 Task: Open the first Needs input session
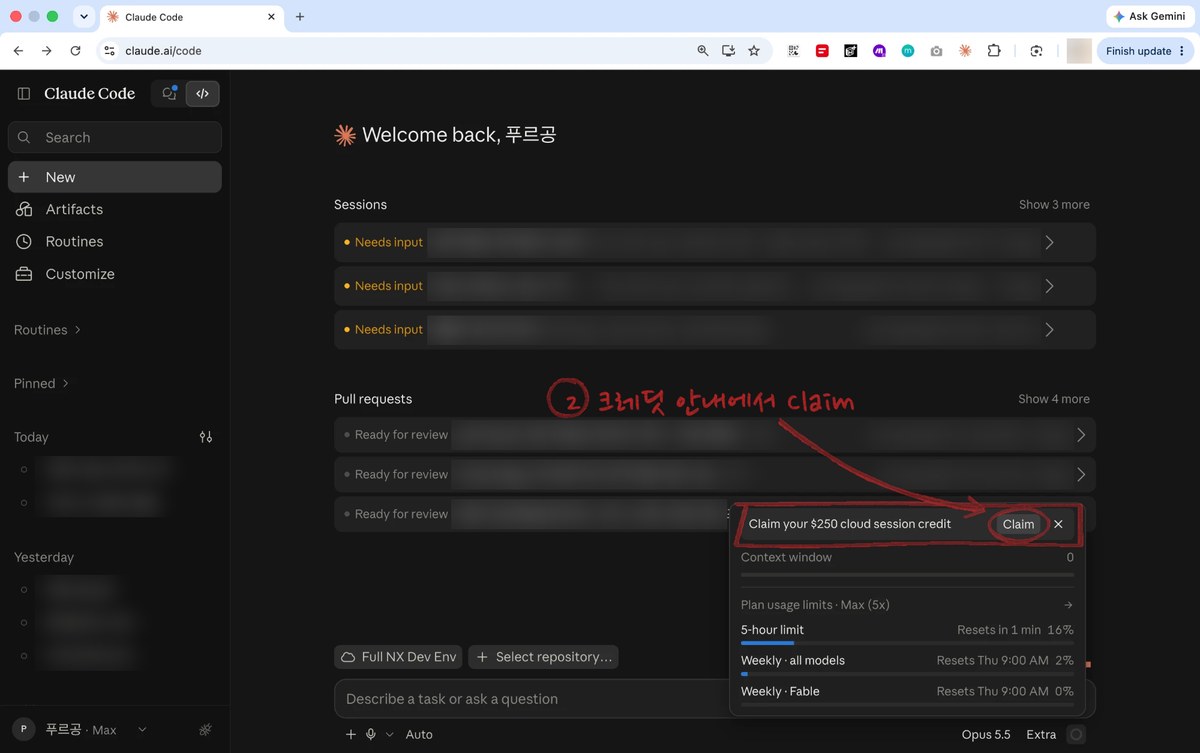pos(715,242)
